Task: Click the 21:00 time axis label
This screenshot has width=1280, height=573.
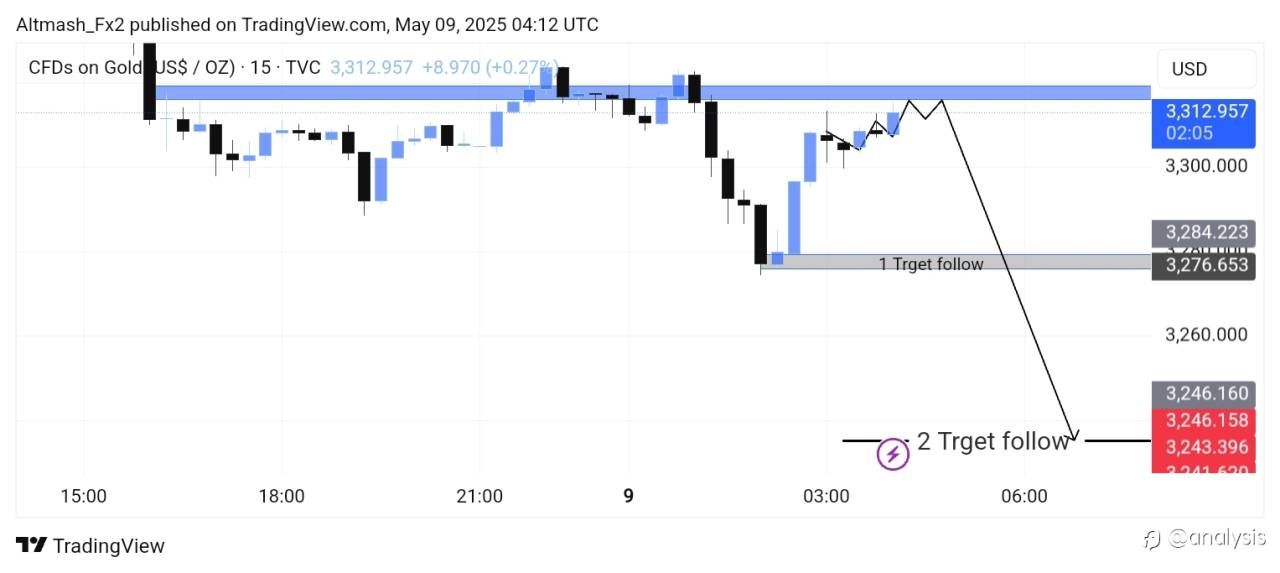Action: point(479,496)
